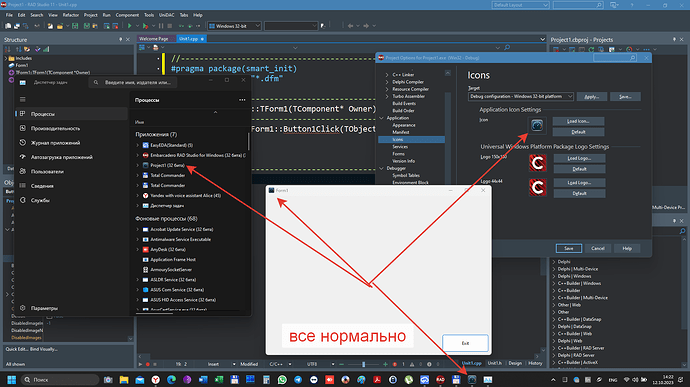Open the Task Manager three-dots options menu
The height and width of the screenshot is (387, 690).
[x=242, y=100]
